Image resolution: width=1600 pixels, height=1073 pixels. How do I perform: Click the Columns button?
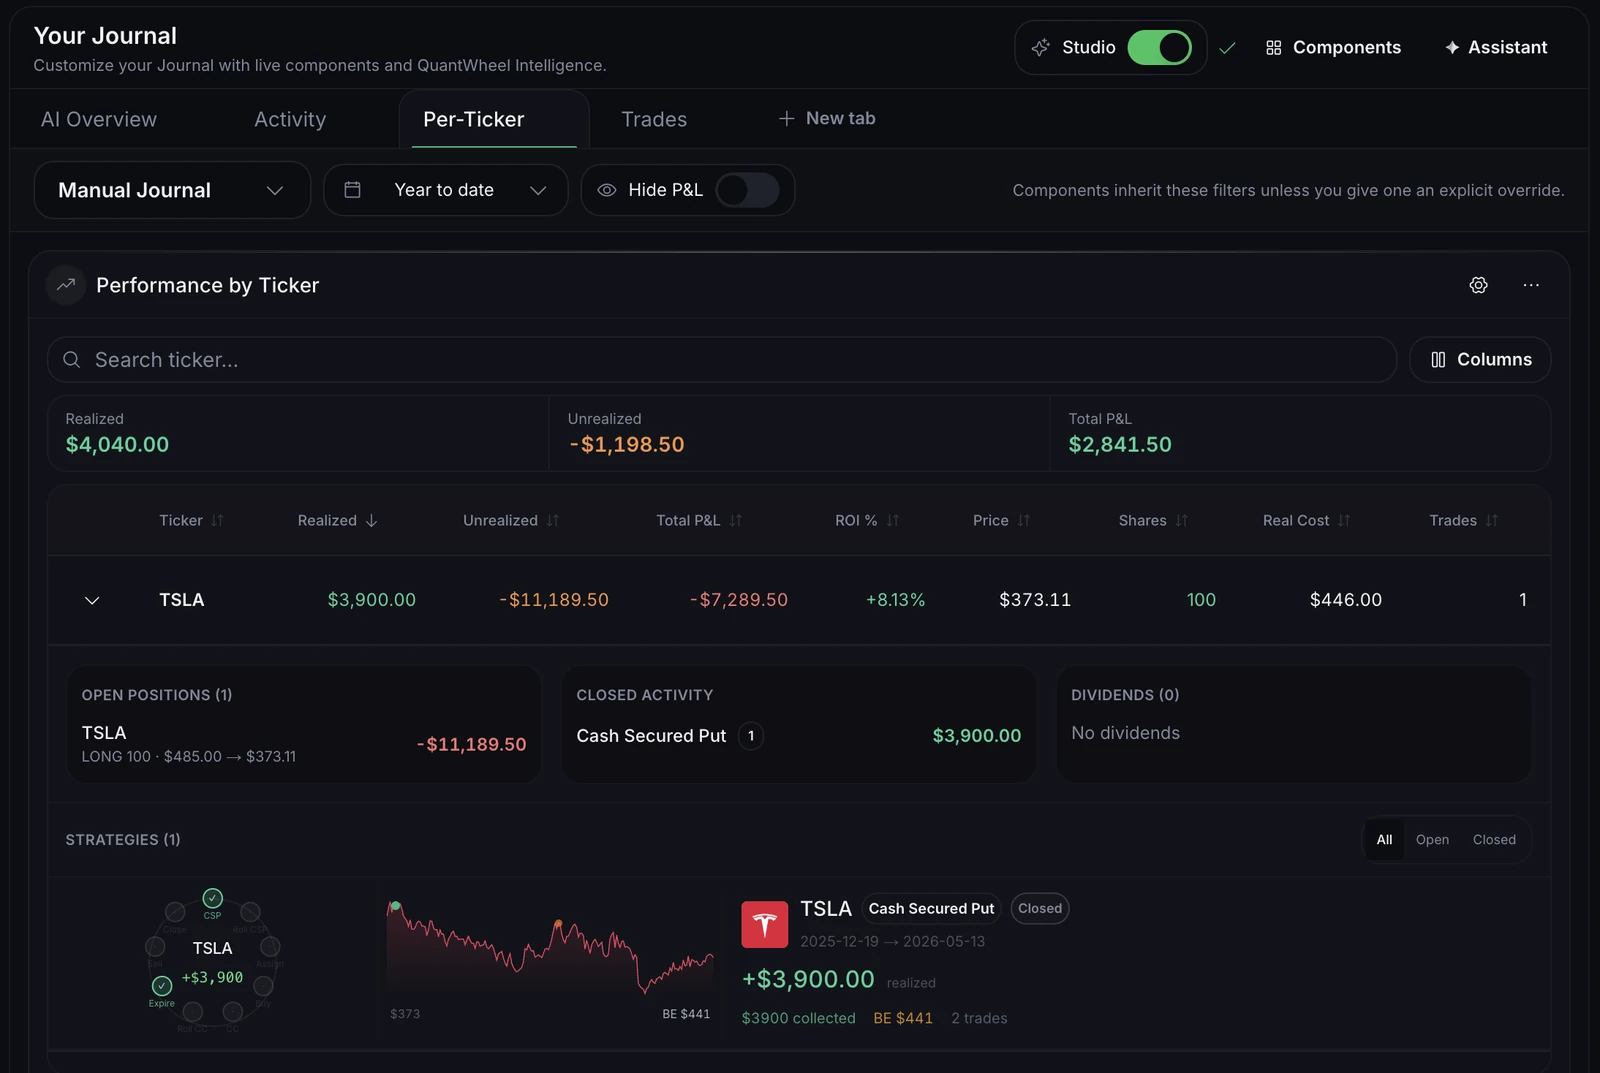point(1480,360)
